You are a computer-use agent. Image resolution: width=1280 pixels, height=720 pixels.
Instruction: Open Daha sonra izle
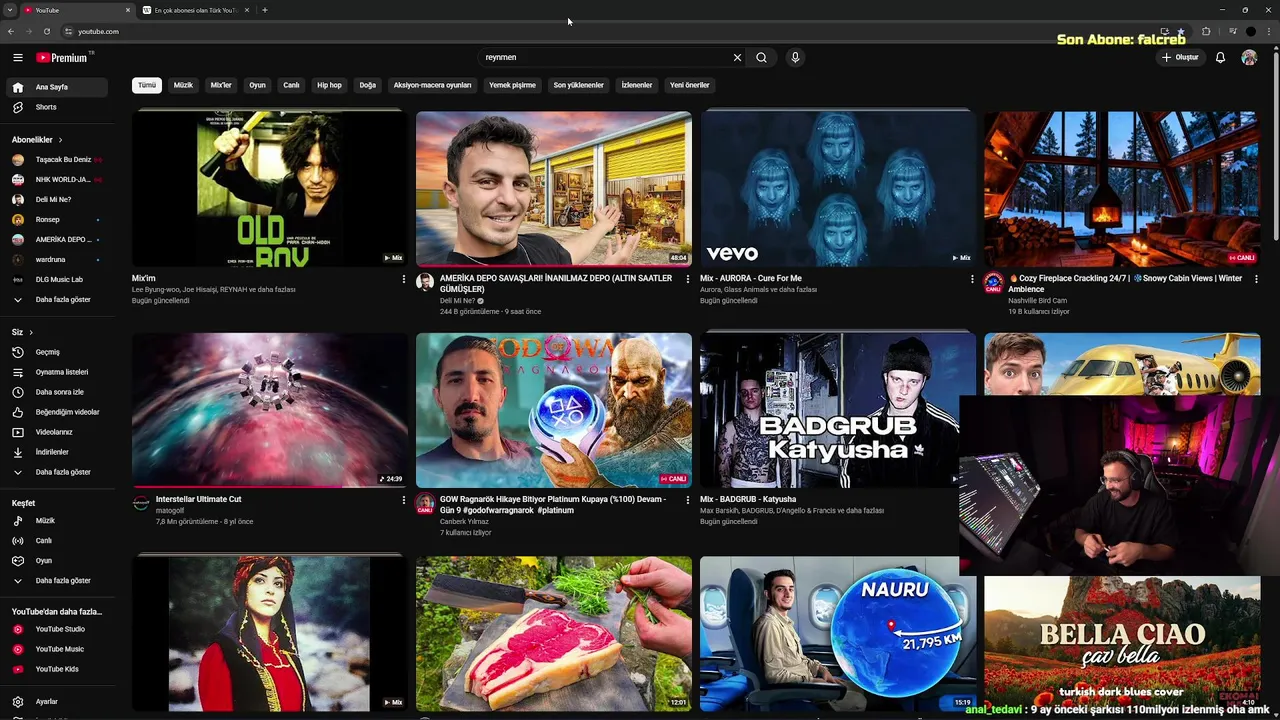click(x=59, y=392)
